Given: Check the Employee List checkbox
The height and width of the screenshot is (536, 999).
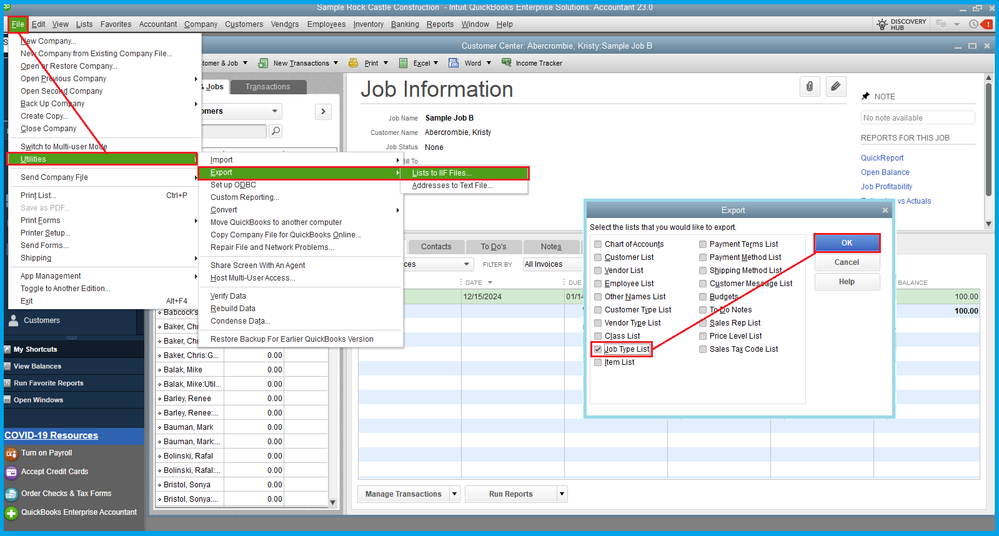Looking at the screenshot, I should point(598,284).
